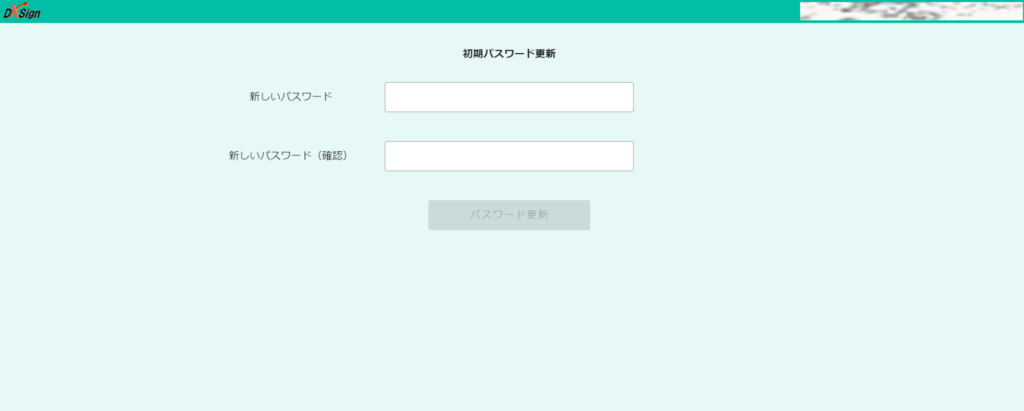This screenshot has width=1024, height=411.
Task: Click blank space between the two password fields
Action: click(x=508, y=126)
